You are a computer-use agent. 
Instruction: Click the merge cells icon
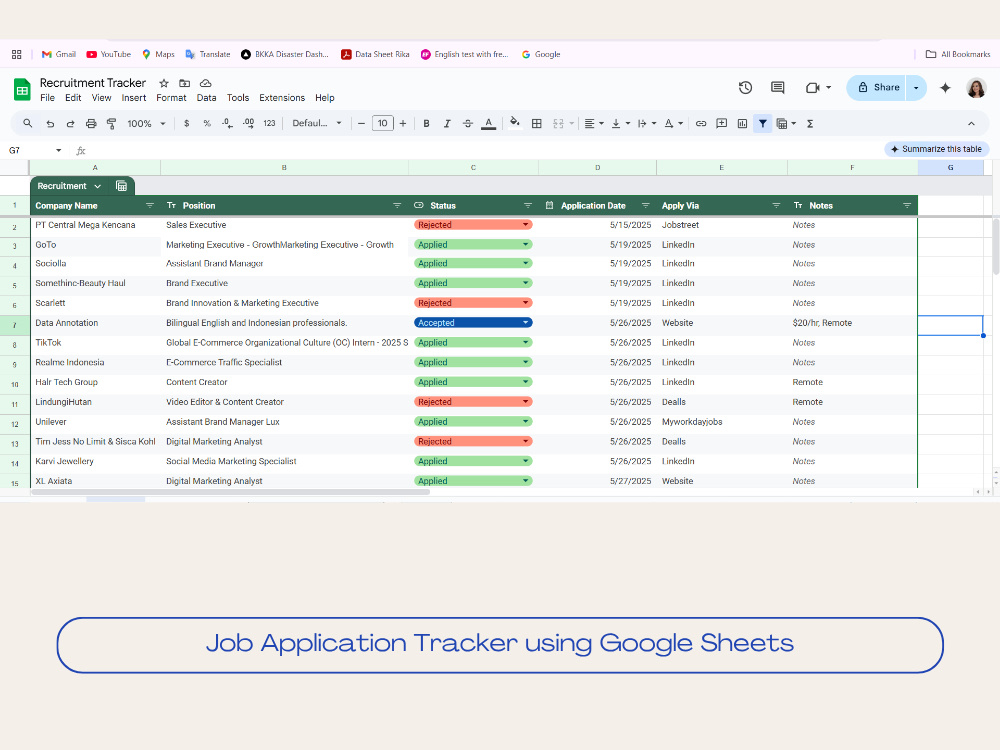pos(558,124)
